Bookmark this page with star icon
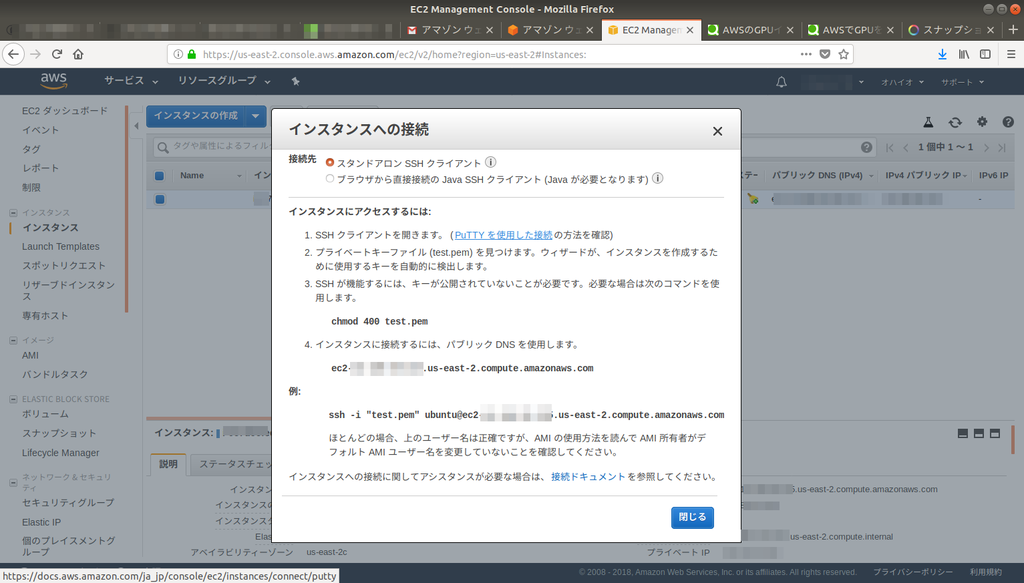Viewport: 1024px width, 583px height. pyautogui.click(x=844, y=54)
